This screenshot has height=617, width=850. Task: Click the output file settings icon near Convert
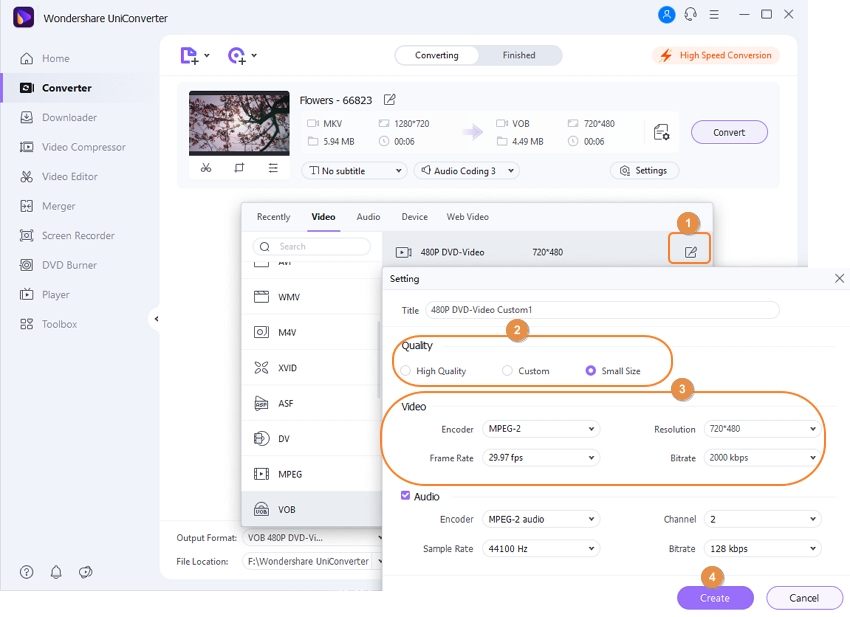[661, 132]
